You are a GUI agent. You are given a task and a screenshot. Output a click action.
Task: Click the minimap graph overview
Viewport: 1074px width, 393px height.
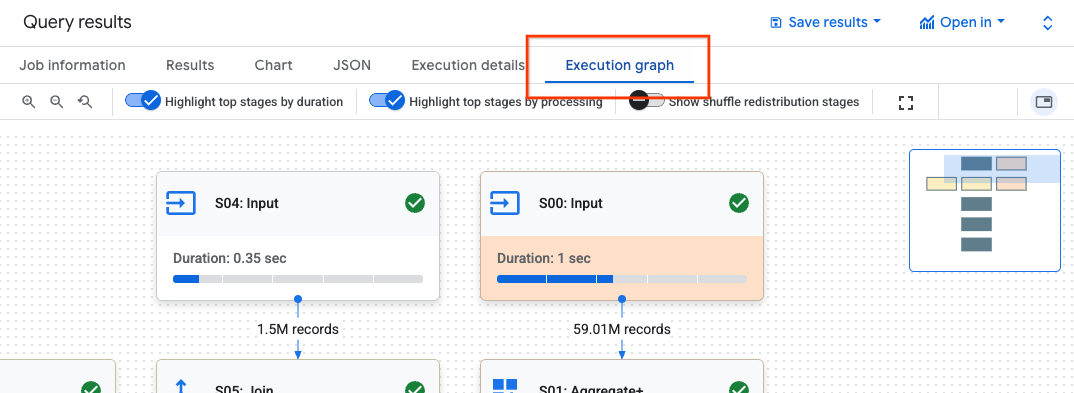click(984, 211)
